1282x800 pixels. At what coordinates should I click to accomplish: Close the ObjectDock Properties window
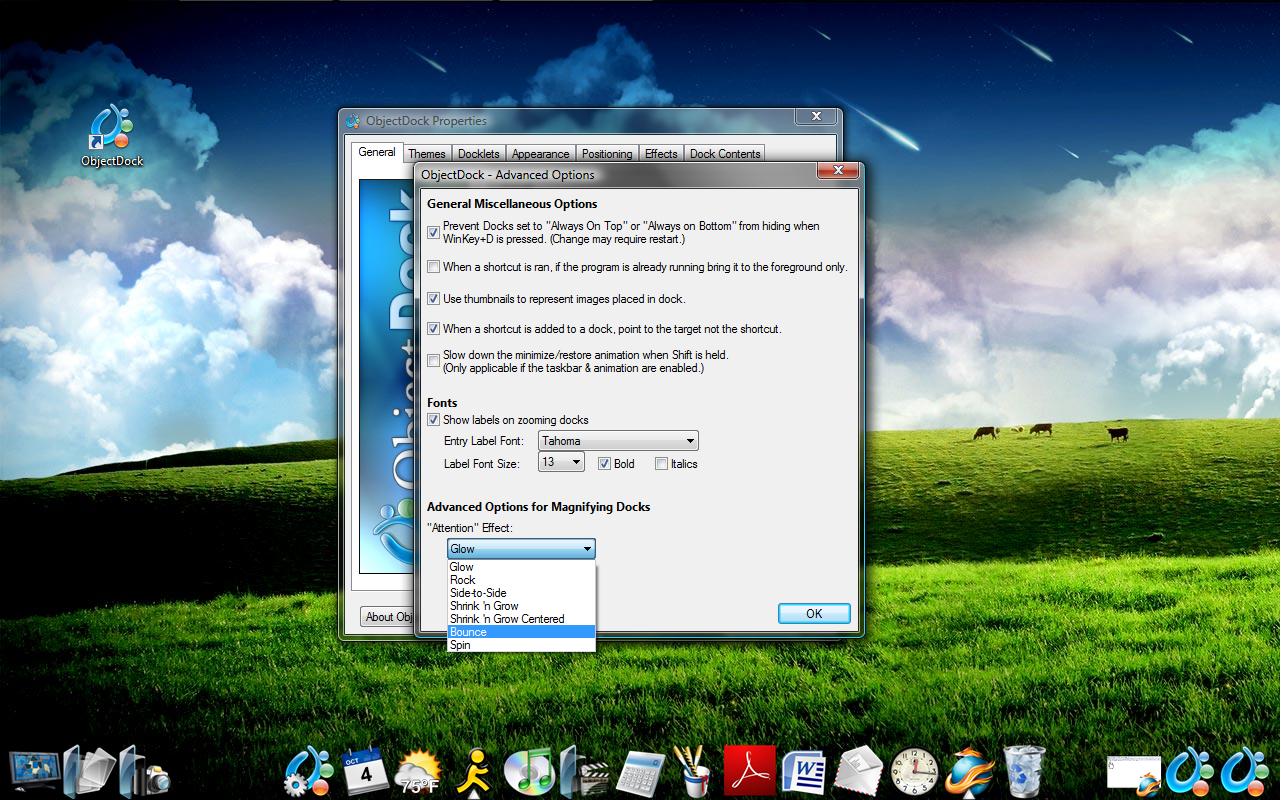[816, 117]
